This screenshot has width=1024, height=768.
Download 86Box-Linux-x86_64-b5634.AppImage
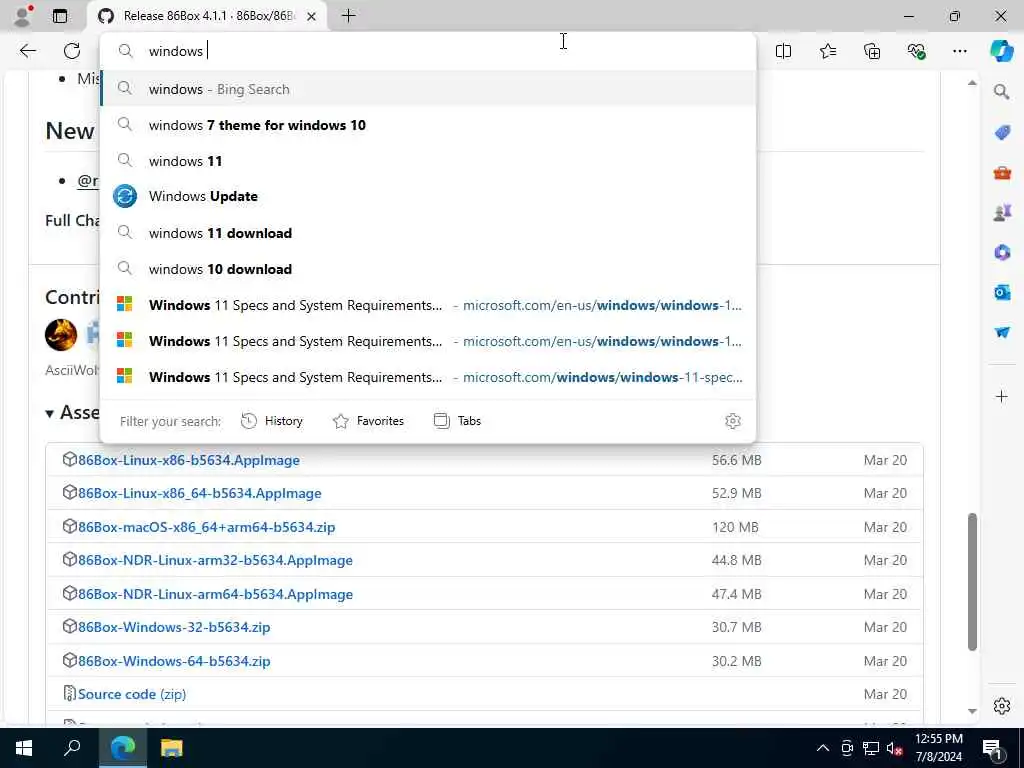click(200, 493)
